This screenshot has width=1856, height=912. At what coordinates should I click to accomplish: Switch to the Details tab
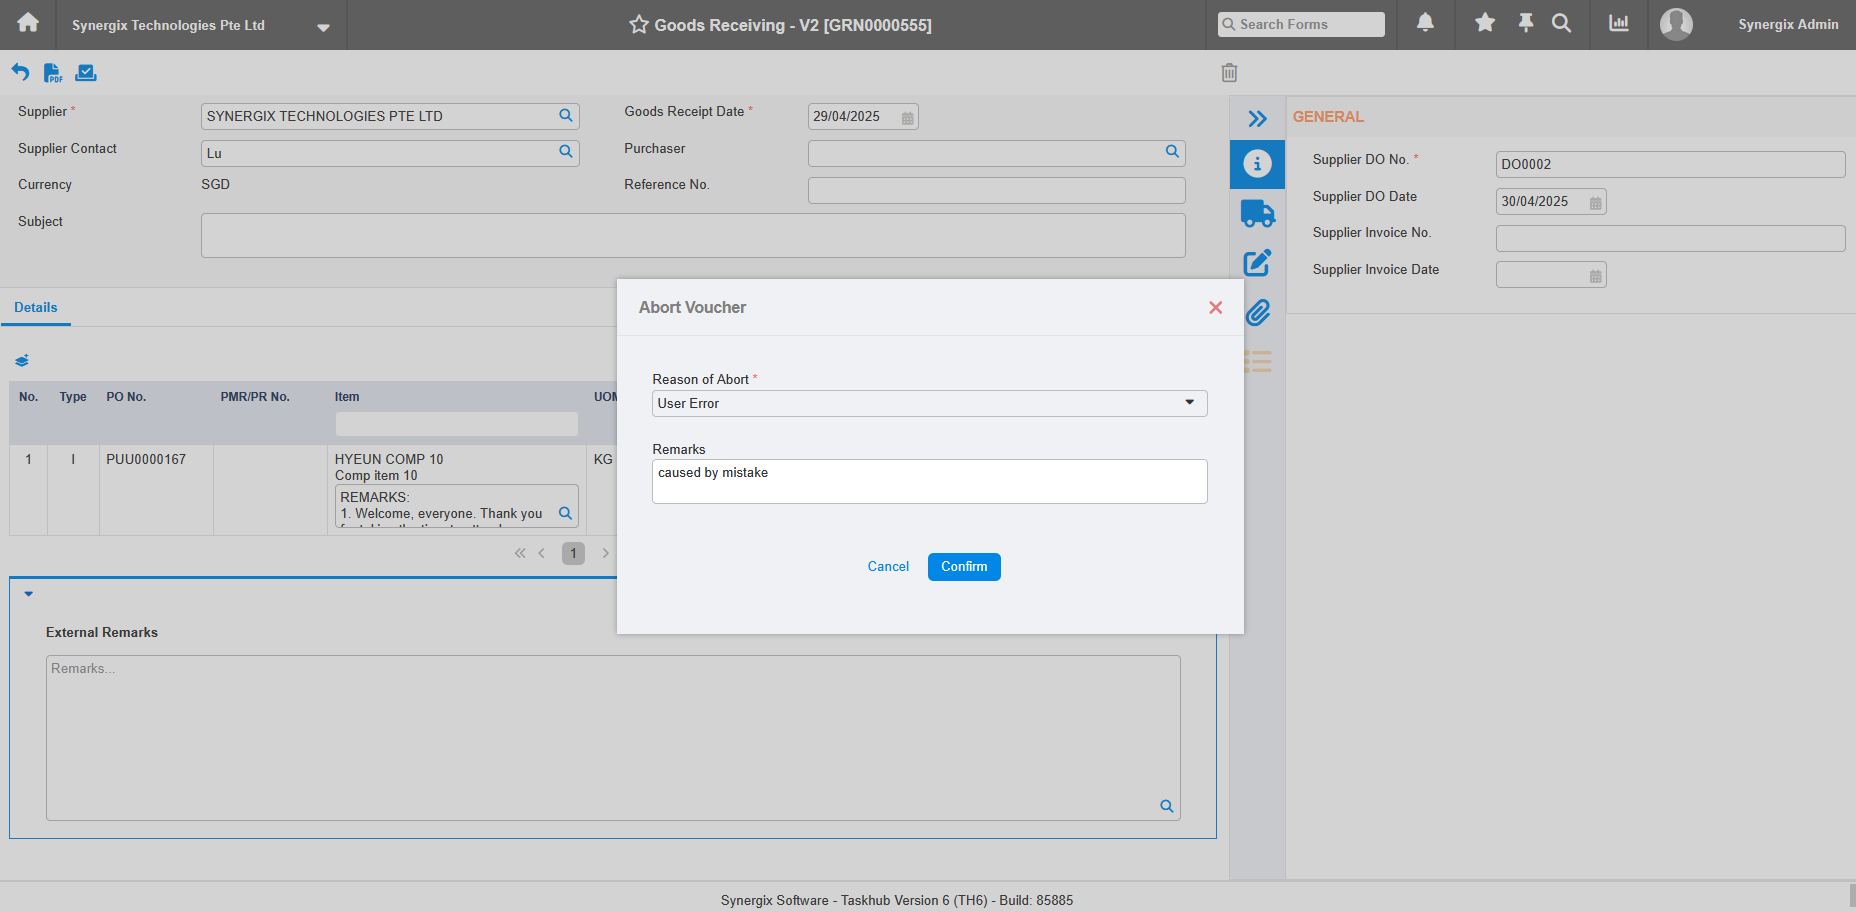[x=35, y=307]
